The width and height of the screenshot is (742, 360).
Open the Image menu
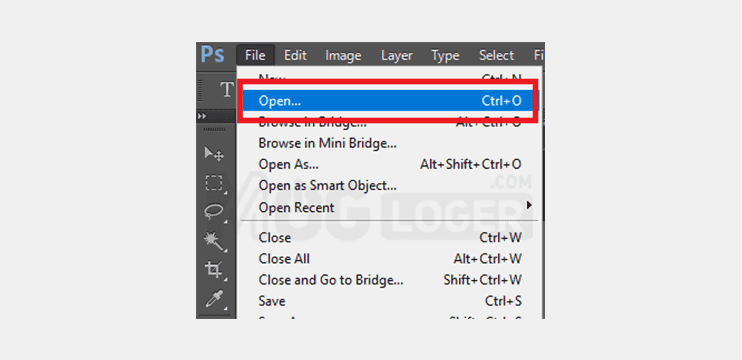pos(343,55)
